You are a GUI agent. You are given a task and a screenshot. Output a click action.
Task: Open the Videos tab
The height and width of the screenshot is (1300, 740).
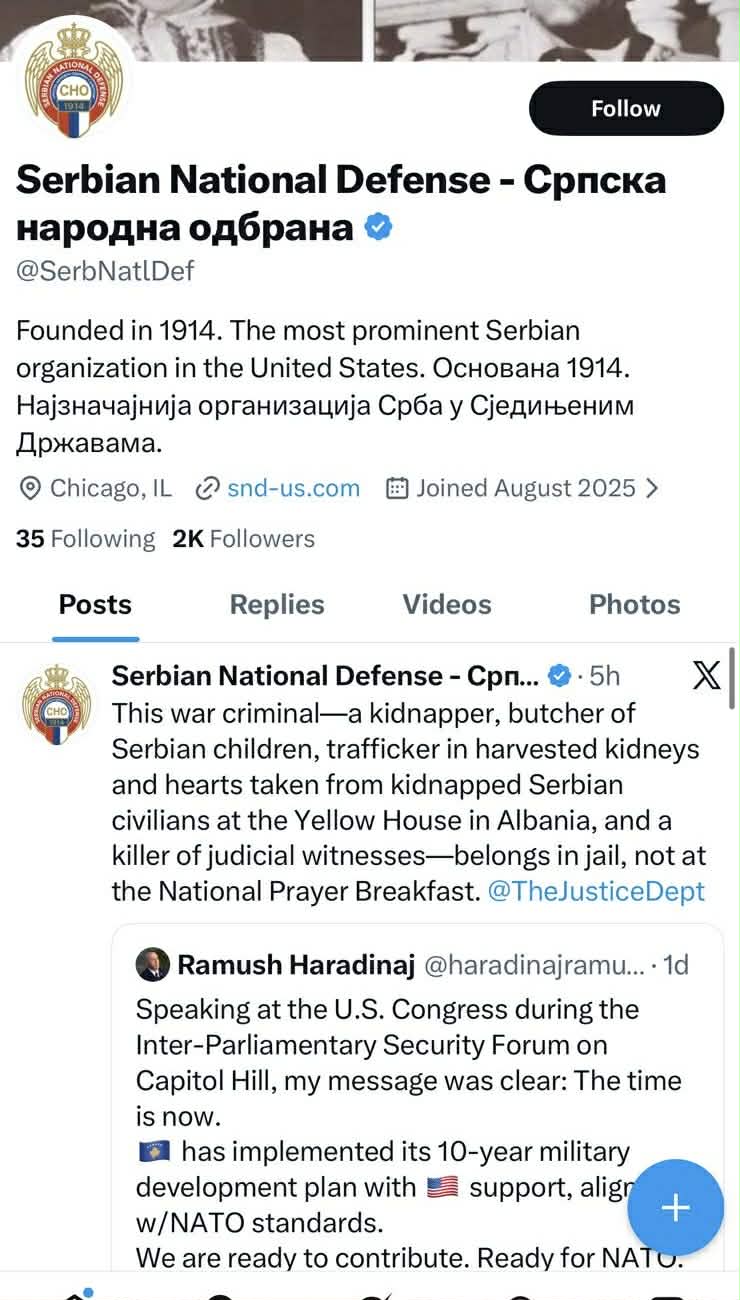click(x=447, y=605)
